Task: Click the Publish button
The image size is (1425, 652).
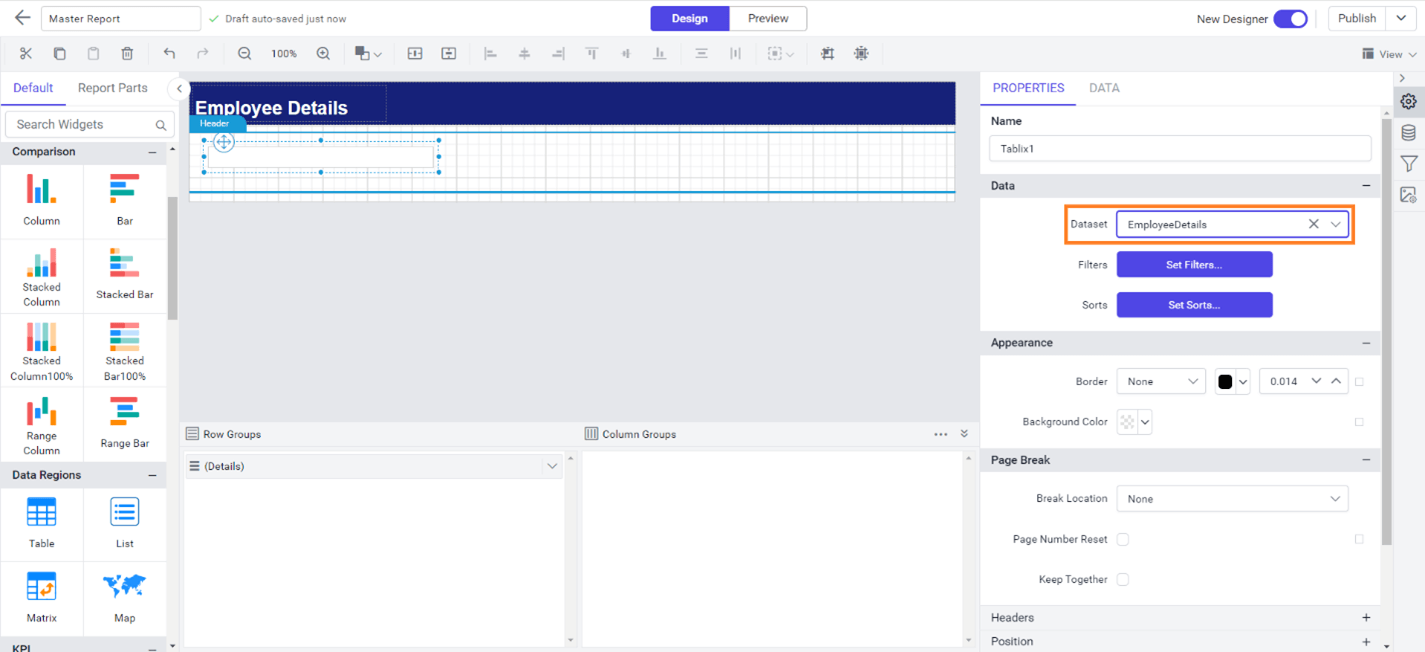Action: point(1357,18)
